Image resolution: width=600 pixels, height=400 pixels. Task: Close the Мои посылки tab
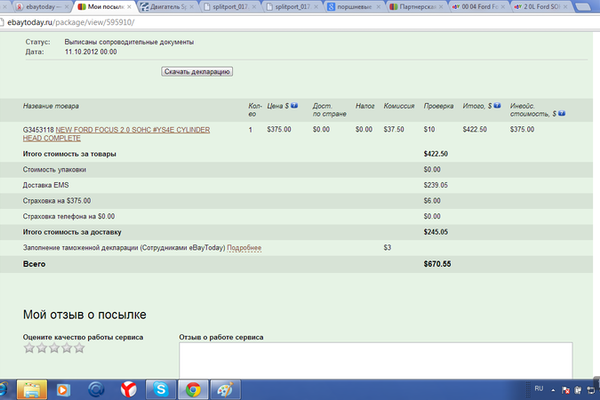click(x=129, y=7)
